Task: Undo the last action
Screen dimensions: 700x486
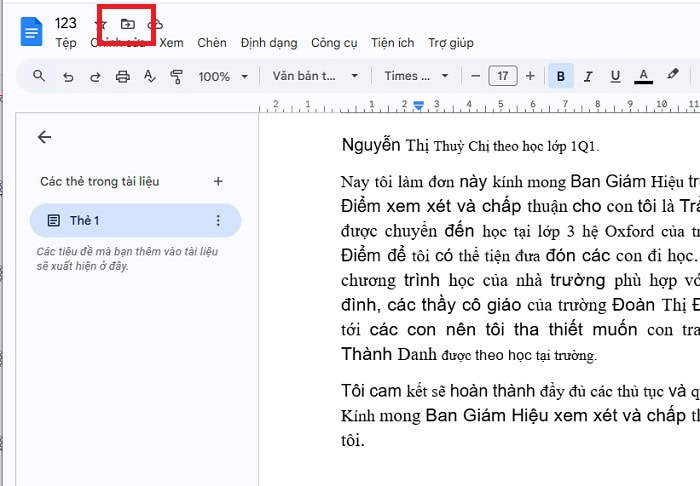Action: click(x=67, y=76)
